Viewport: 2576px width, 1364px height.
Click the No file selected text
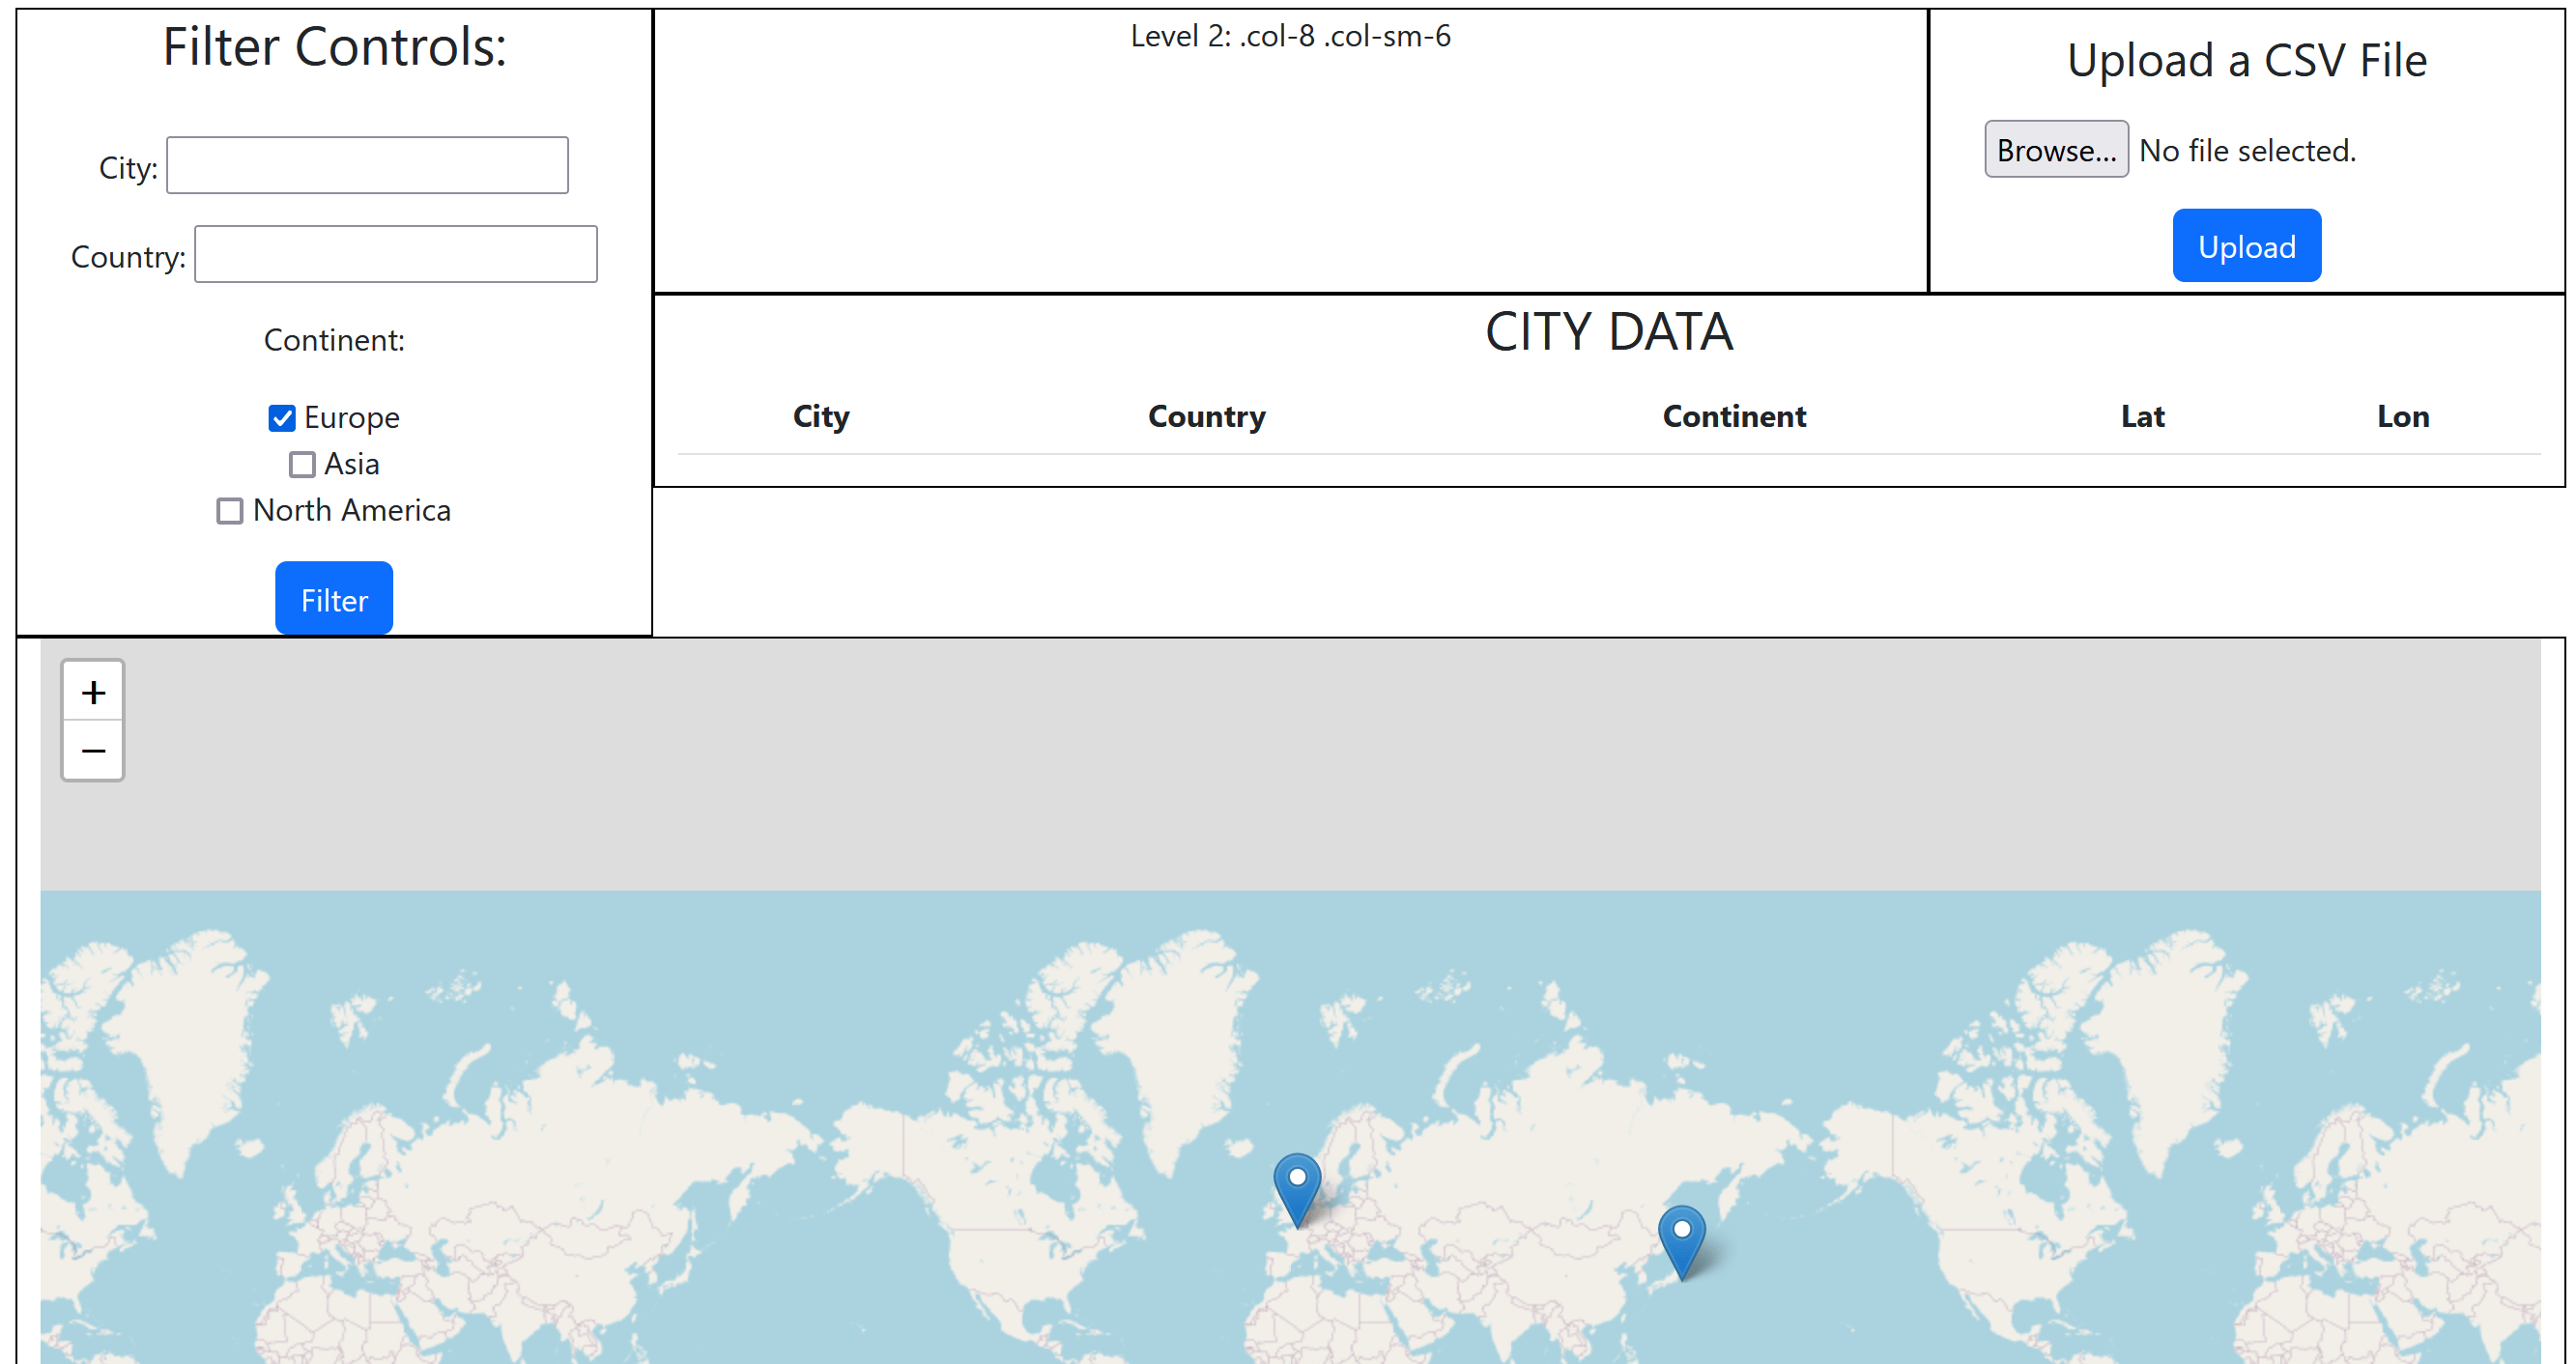click(x=2247, y=151)
